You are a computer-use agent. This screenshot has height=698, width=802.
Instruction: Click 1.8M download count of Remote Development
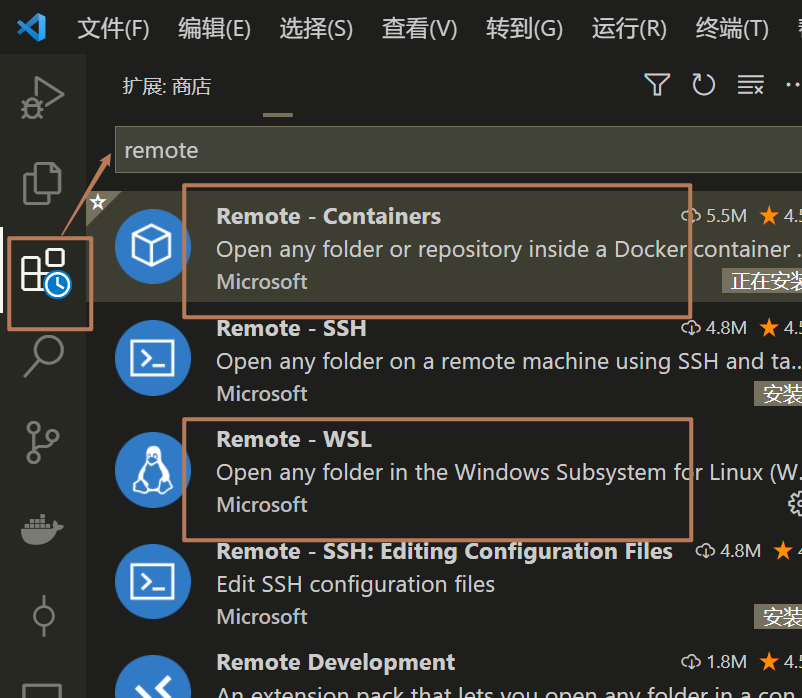coord(714,662)
